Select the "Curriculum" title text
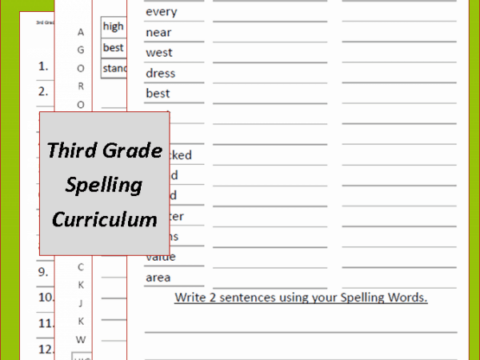This screenshot has width=480, height=360. pyautogui.click(x=104, y=219)
